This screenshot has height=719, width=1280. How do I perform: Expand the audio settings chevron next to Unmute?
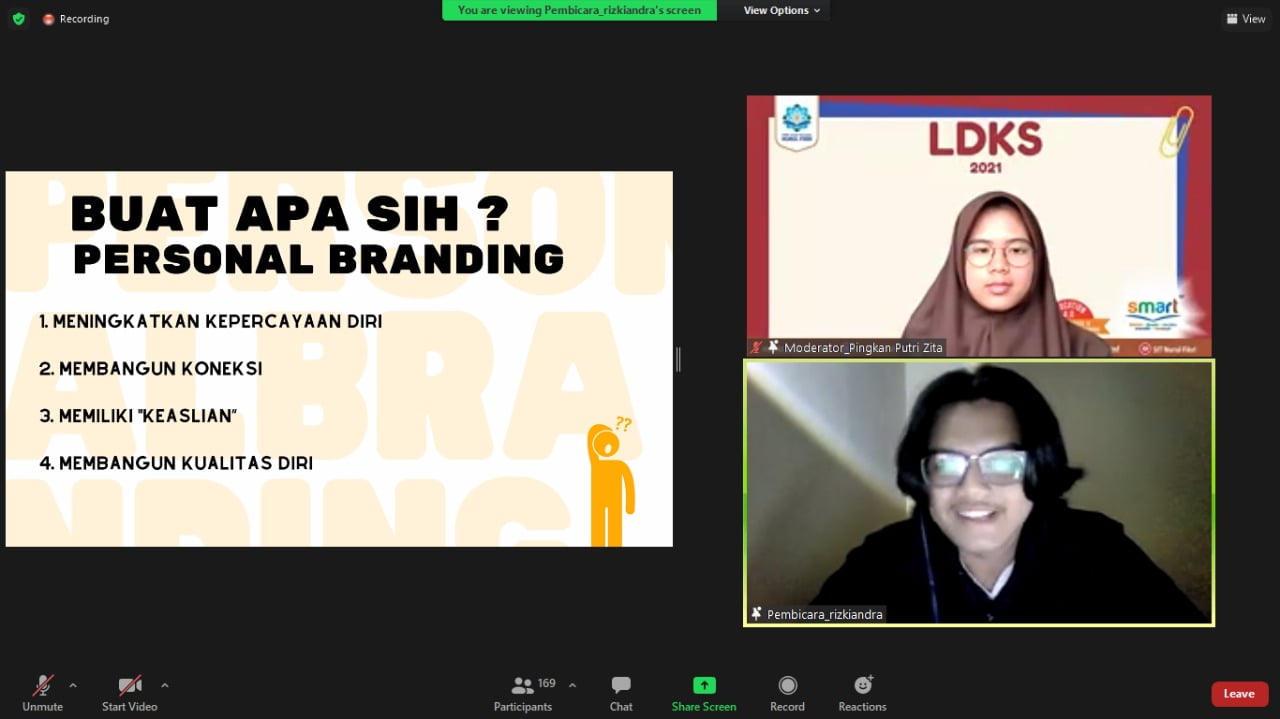click(70, 686)
